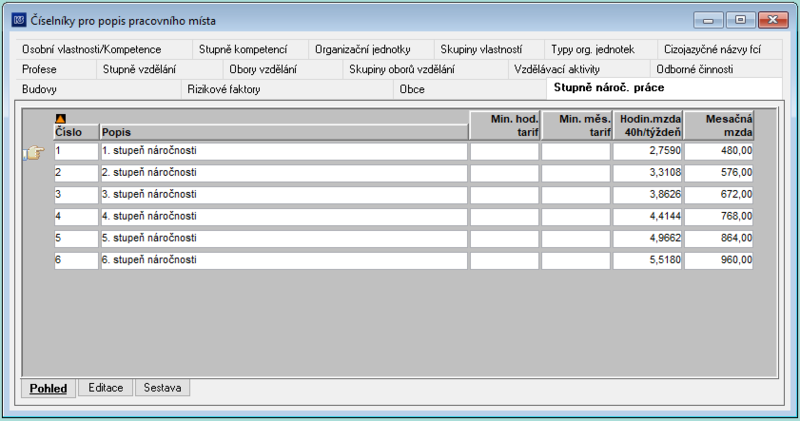Select the Stupně nároč. práce tab
This screenshot has height=421, width=800.
click(x=664, y=88)
